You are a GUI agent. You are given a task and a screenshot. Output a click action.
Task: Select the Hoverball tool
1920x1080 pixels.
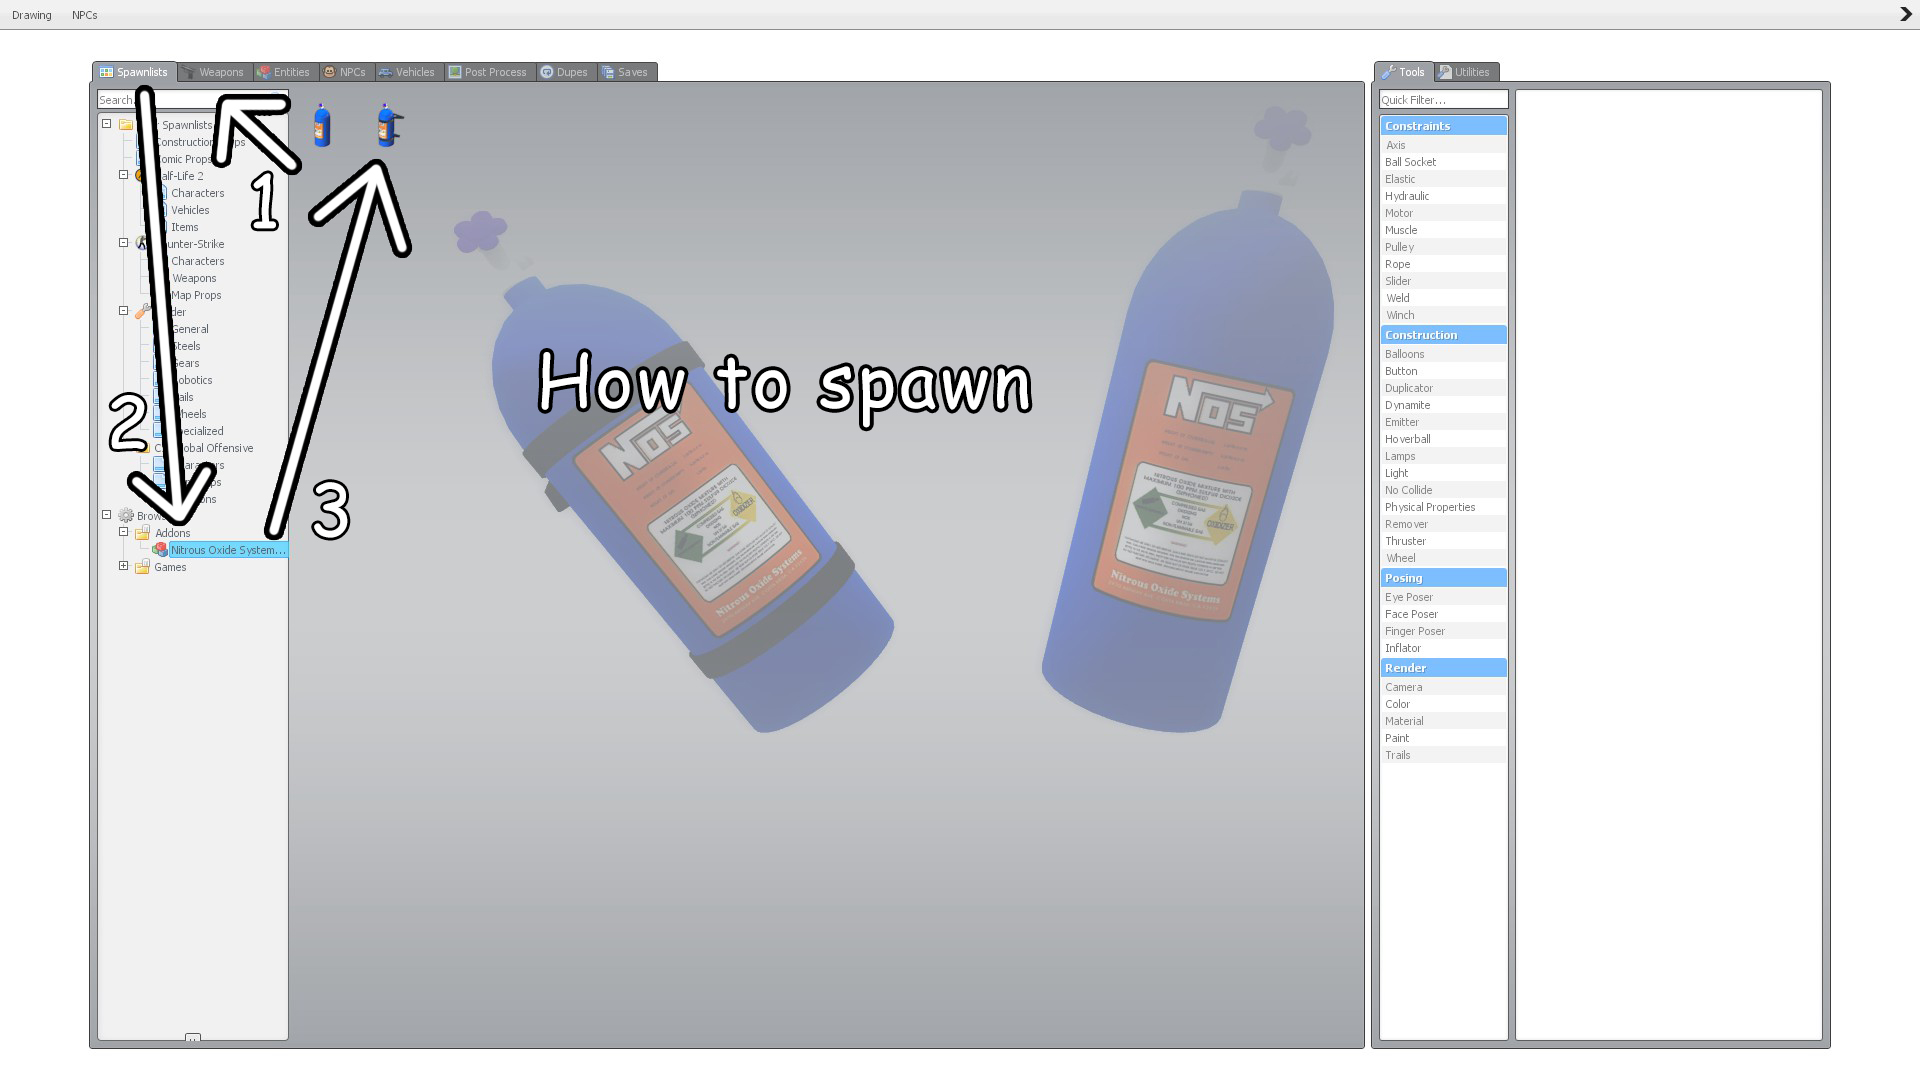[1443, 439]
